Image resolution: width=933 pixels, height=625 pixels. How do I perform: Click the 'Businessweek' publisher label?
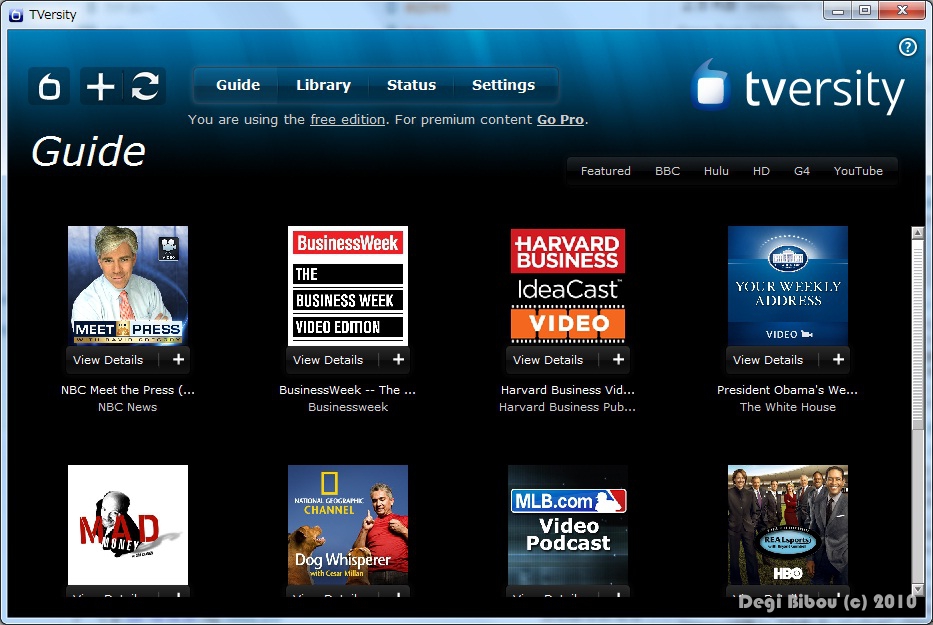point(348,407)
